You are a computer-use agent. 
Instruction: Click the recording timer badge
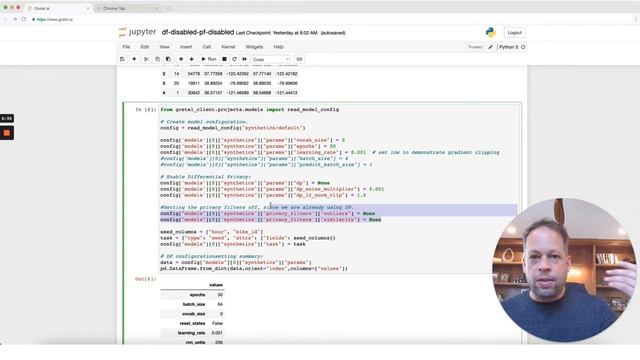(7, 118)
